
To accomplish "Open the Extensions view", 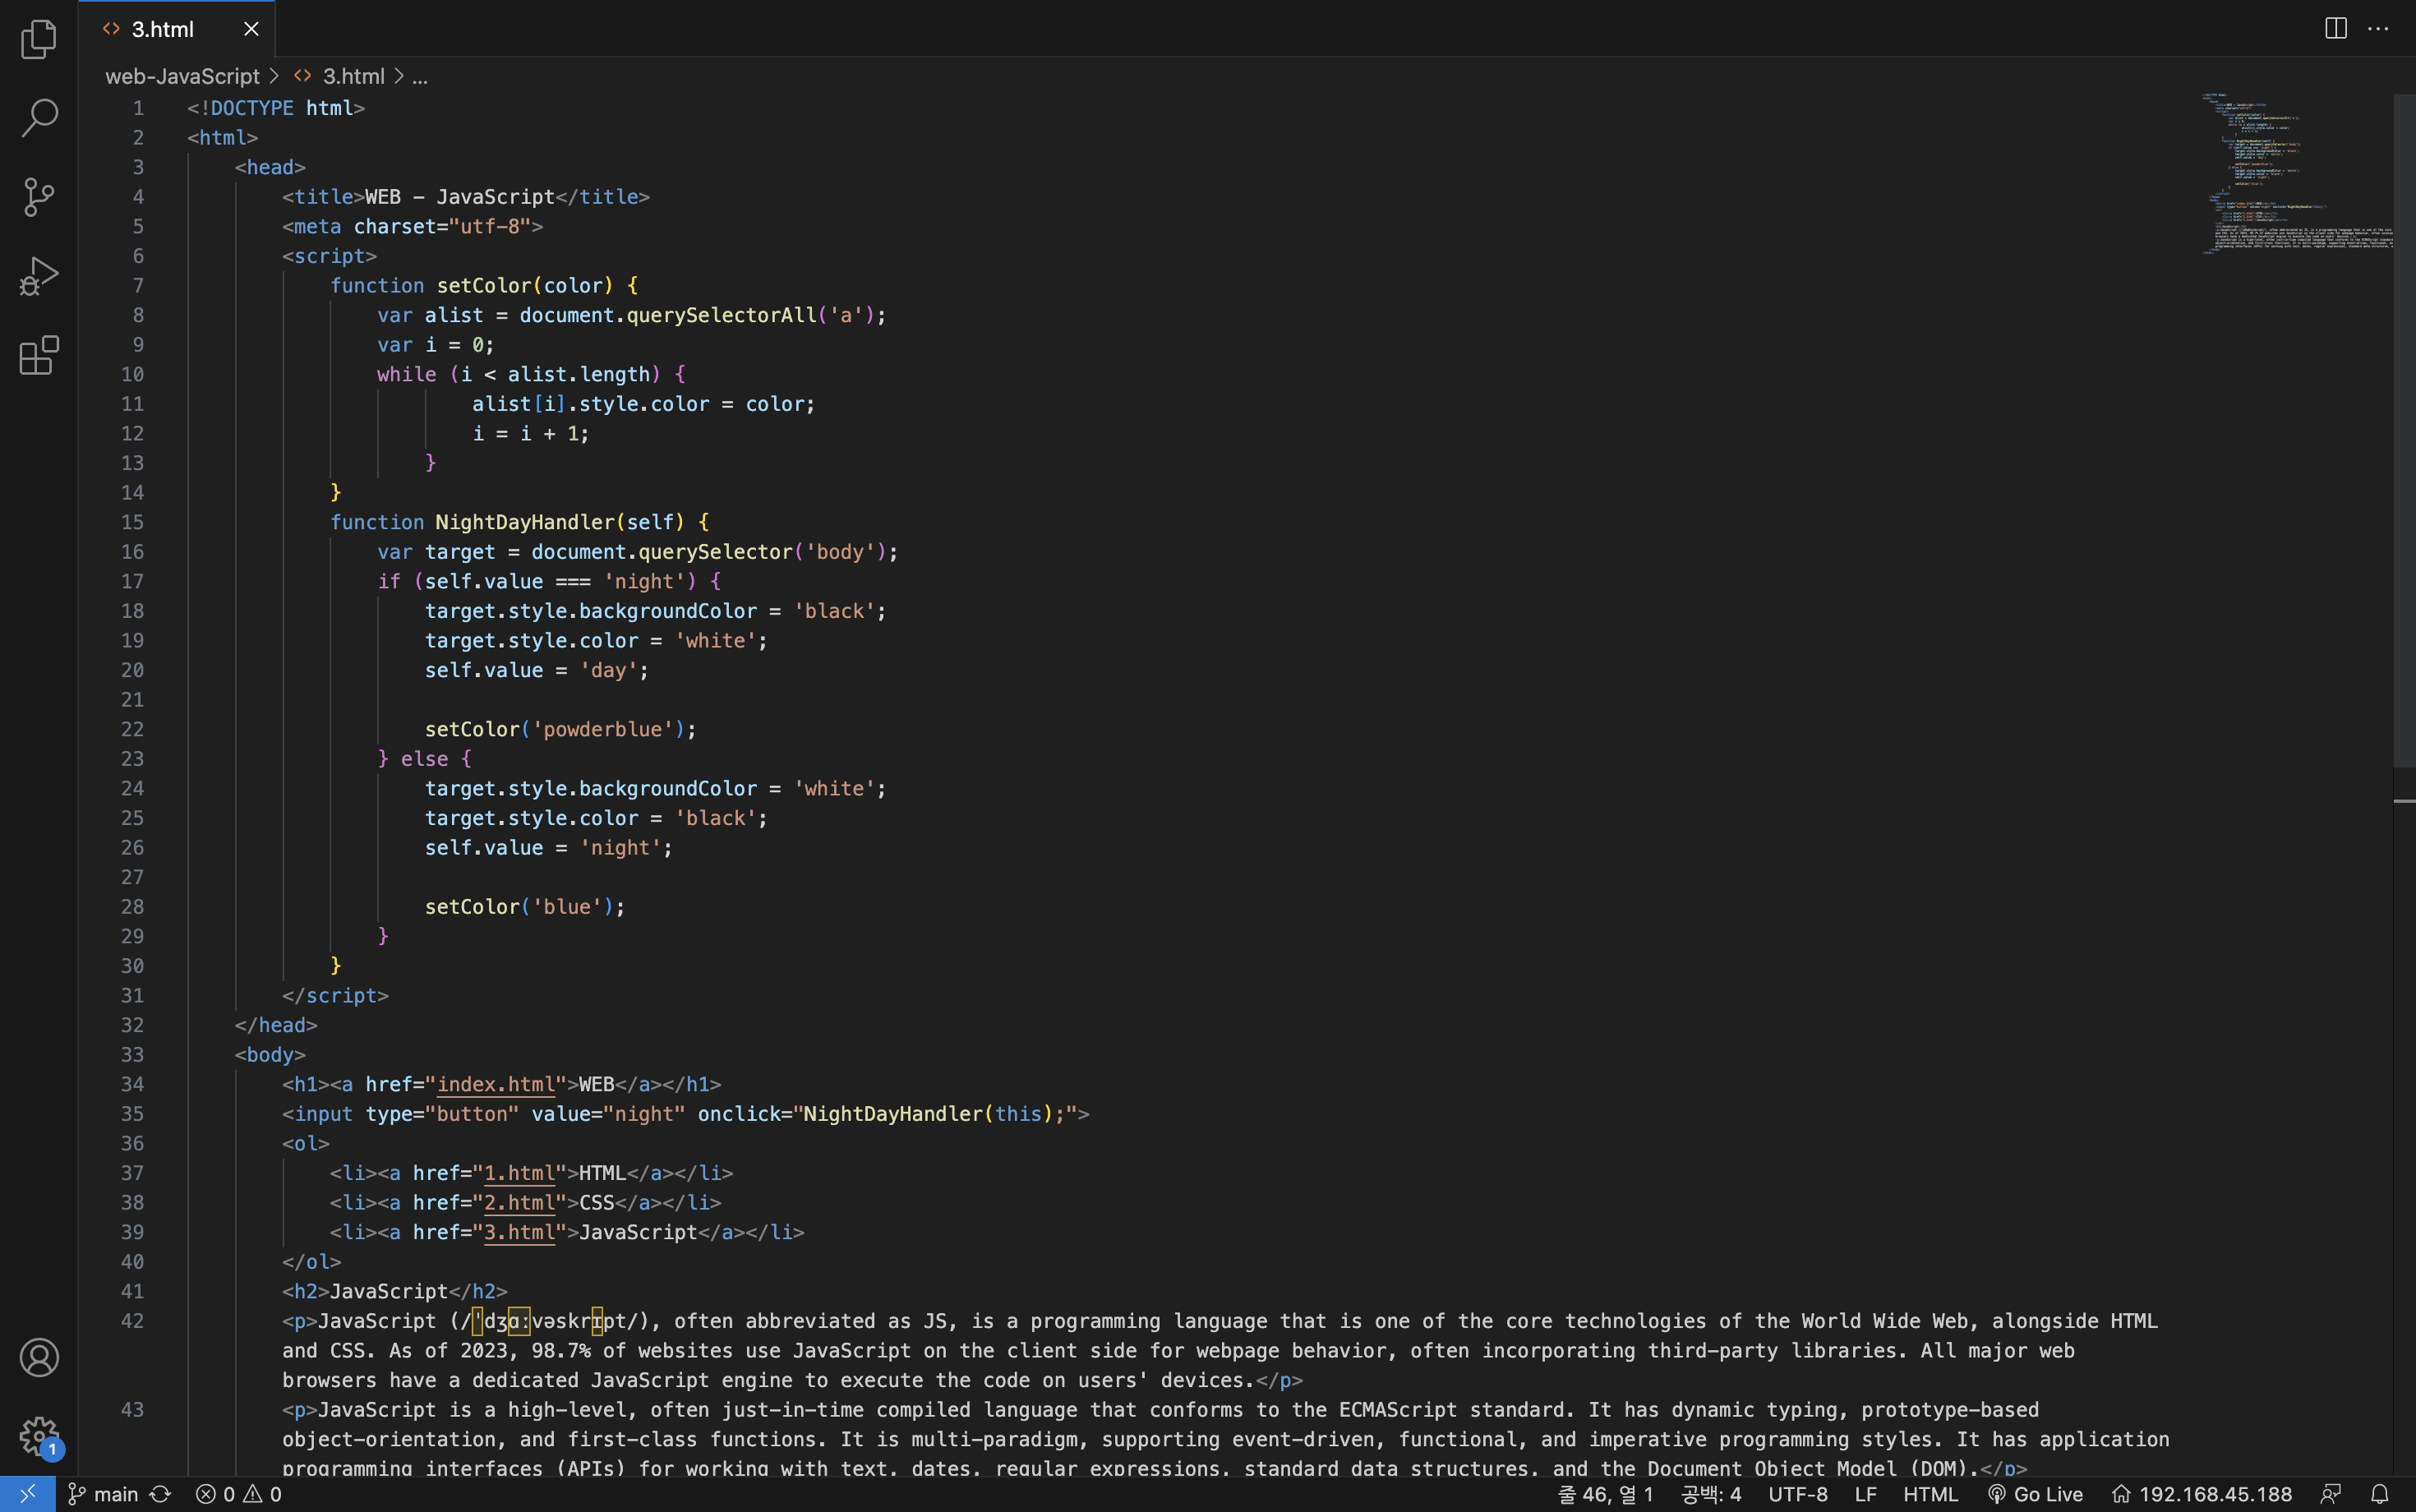I will pos(39,356).
